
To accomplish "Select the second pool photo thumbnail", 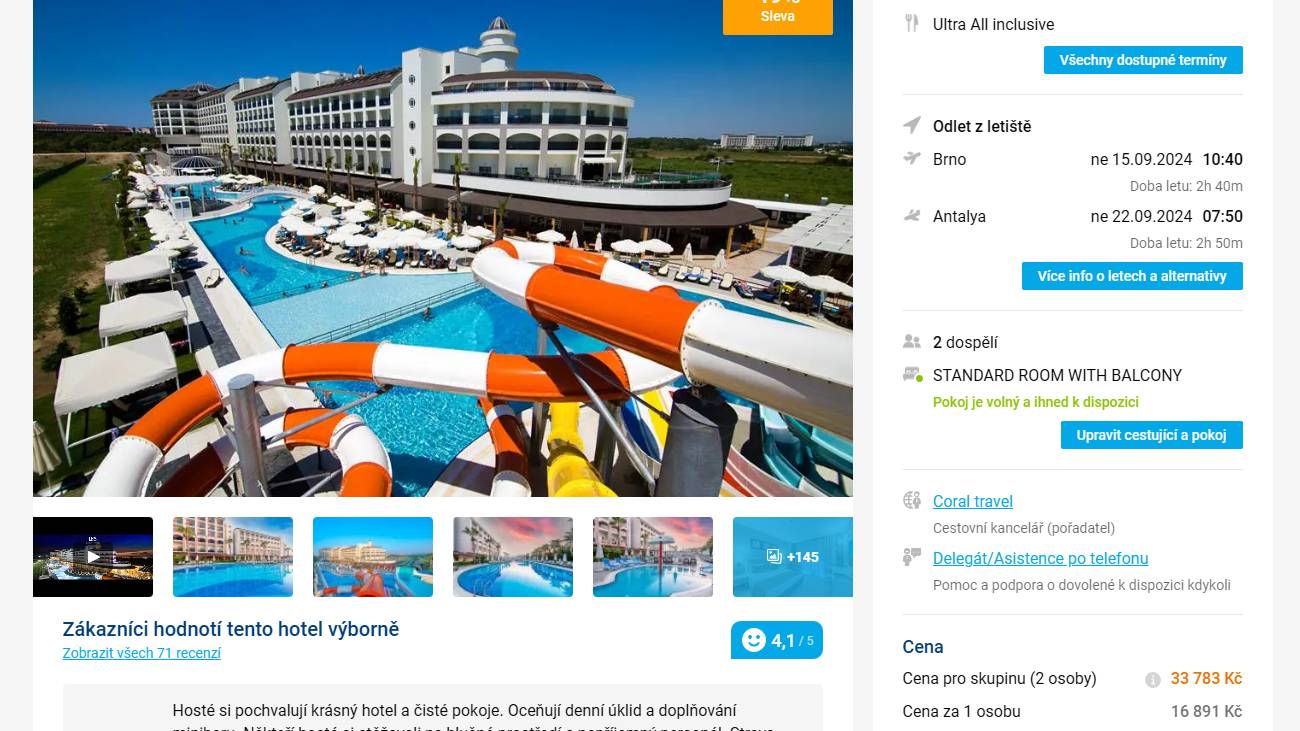I will coord(513,557).
